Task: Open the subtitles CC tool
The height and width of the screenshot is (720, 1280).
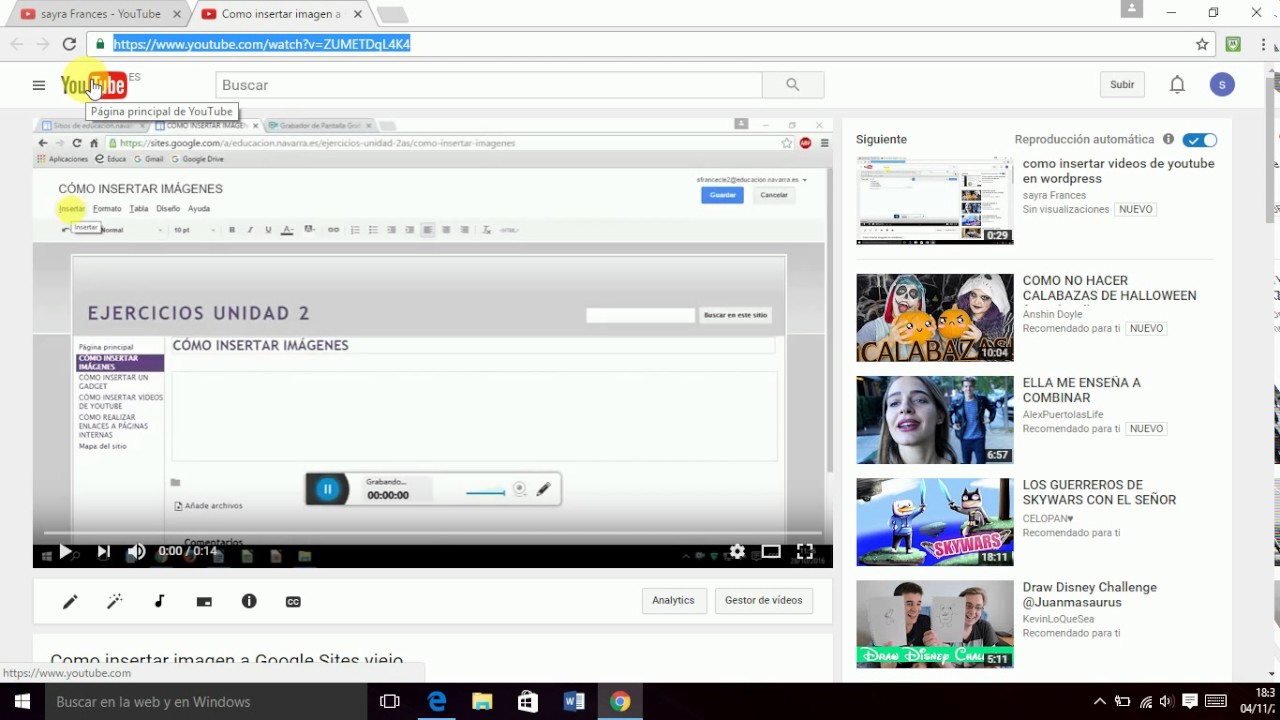Action: (x=293, y=601)
